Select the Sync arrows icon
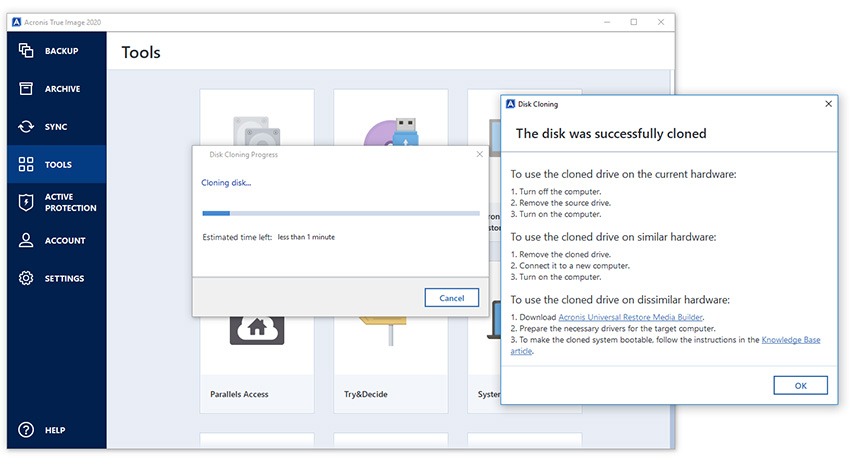 click(26, 127)
